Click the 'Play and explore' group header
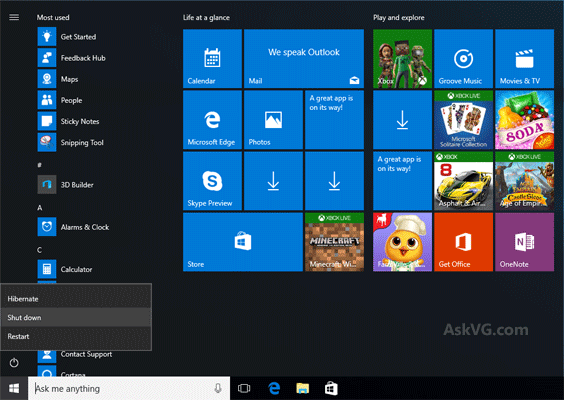This screenshot has width=564, height=400. 399,17
